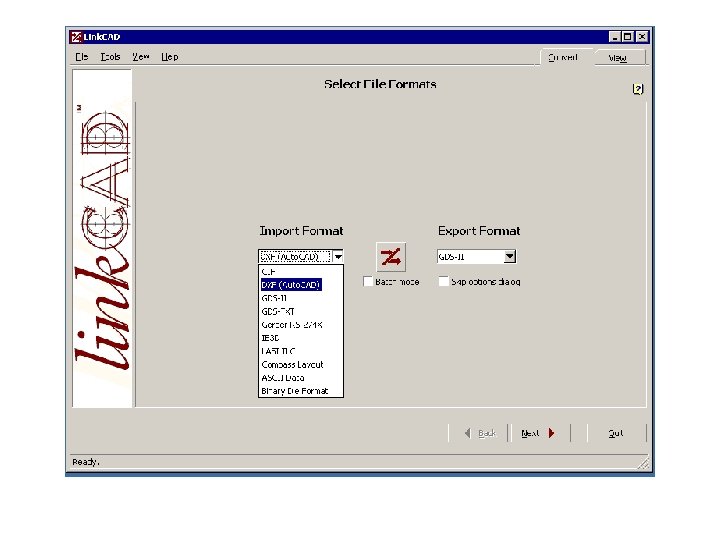Select IE3D import format
Viewport: 720px width, 540px height.
click(x=301, y=338)
